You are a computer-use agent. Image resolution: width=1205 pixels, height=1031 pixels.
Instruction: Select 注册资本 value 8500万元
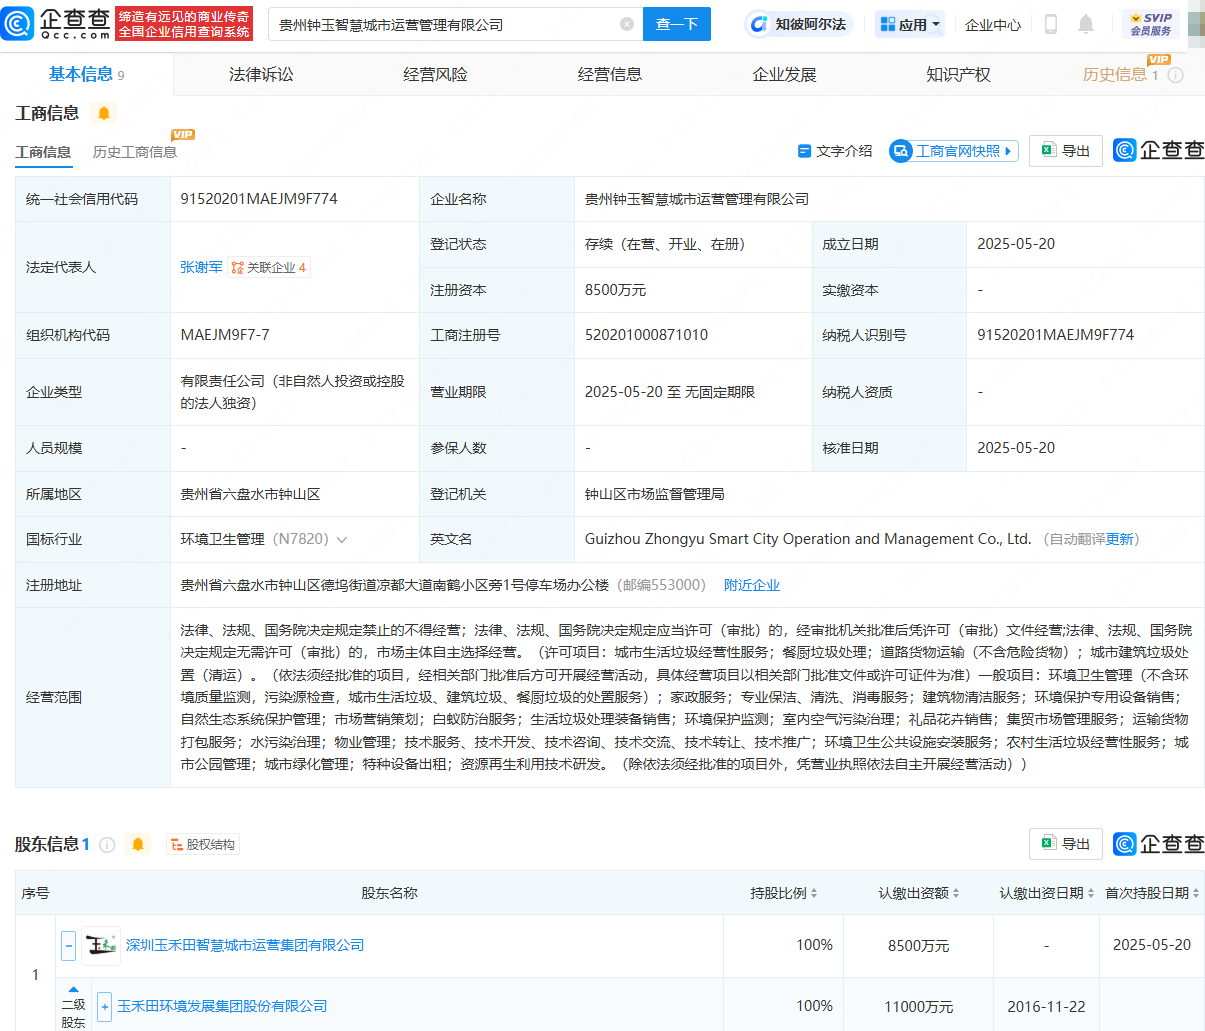click(616, 290)
